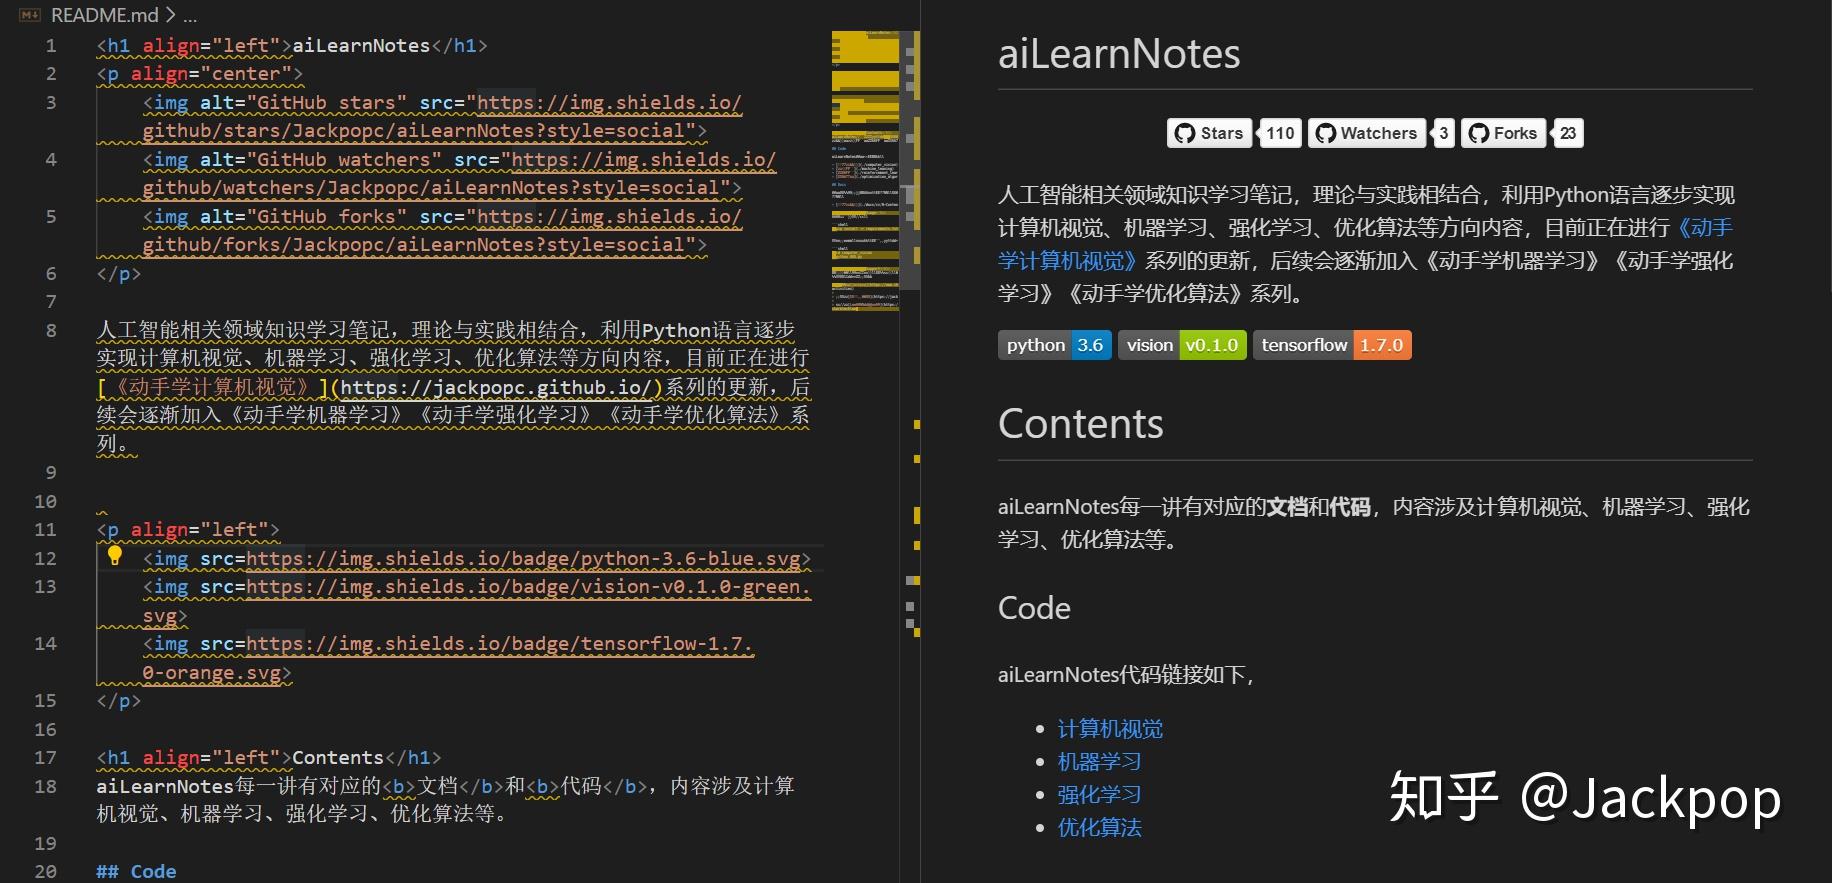Click the <p align="left"> tag on line 11
1832x883 pixels.
click(x=188, y=530)
